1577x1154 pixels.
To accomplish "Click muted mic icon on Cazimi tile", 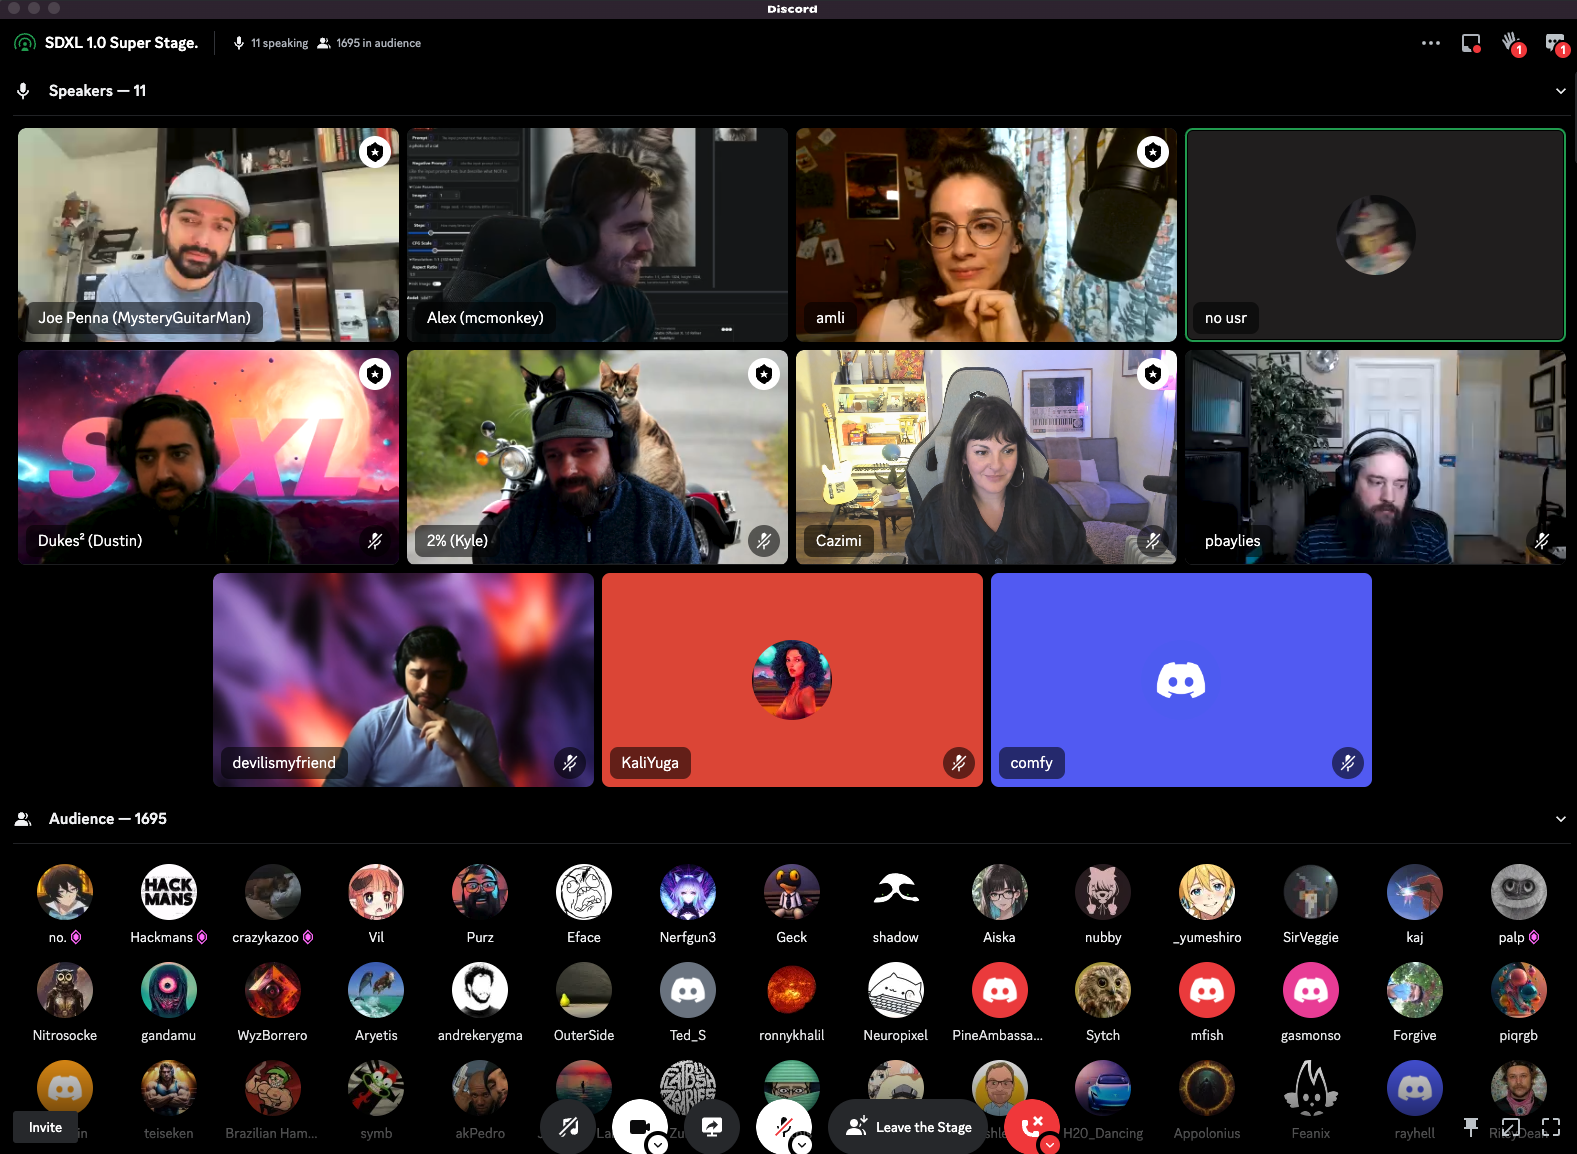I will pyautogui.click(x=1153, y=541).
